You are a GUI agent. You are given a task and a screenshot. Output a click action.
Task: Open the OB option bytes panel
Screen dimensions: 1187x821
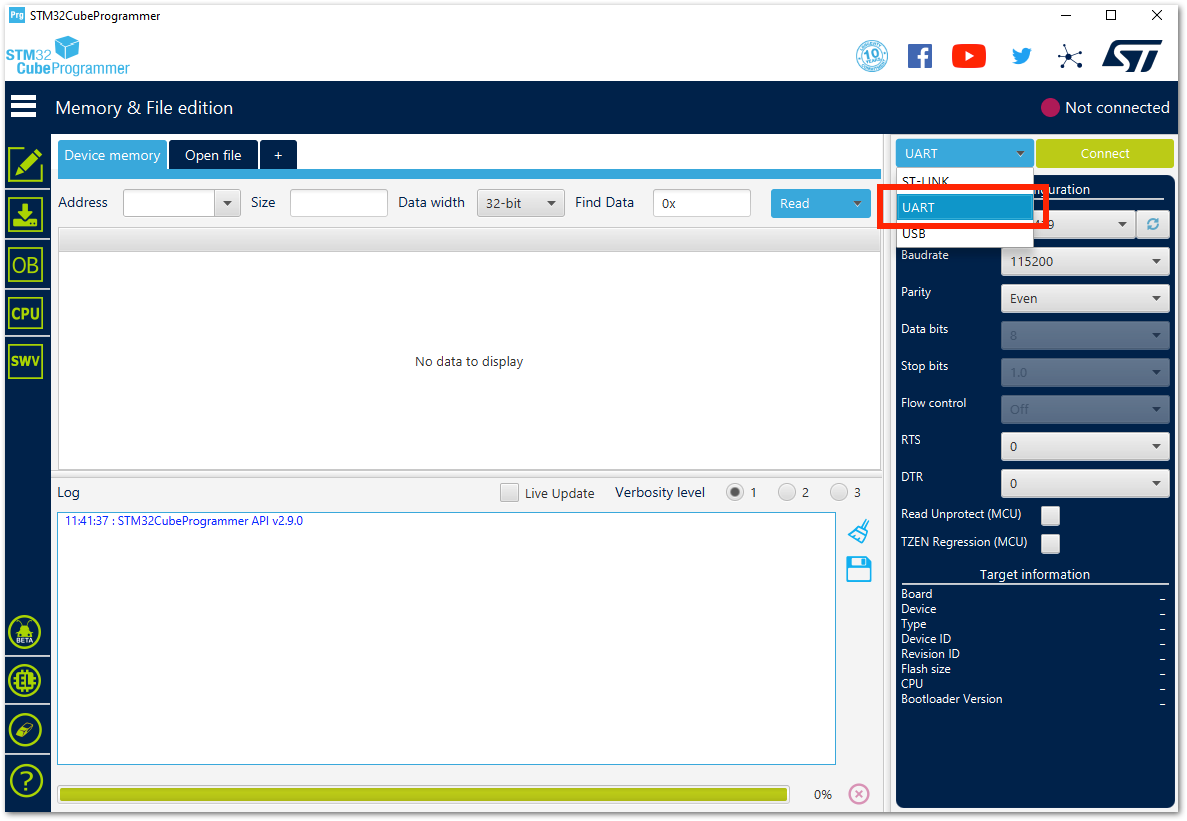(26, 265)
